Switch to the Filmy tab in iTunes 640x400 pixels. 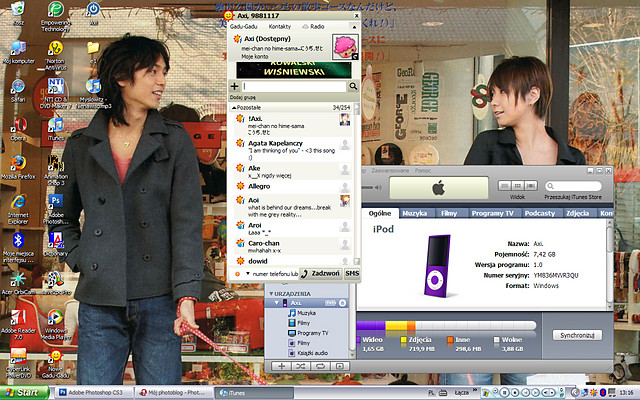point(449,213)
